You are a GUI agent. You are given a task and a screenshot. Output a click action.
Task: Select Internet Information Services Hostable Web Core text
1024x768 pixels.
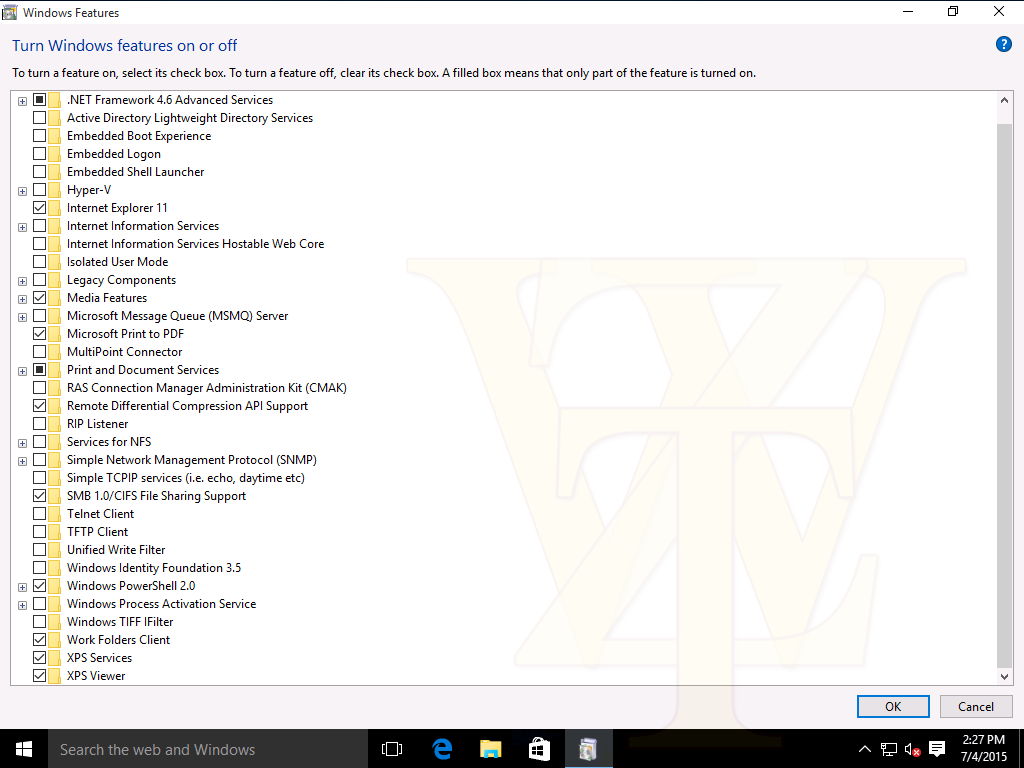point(195,244)
